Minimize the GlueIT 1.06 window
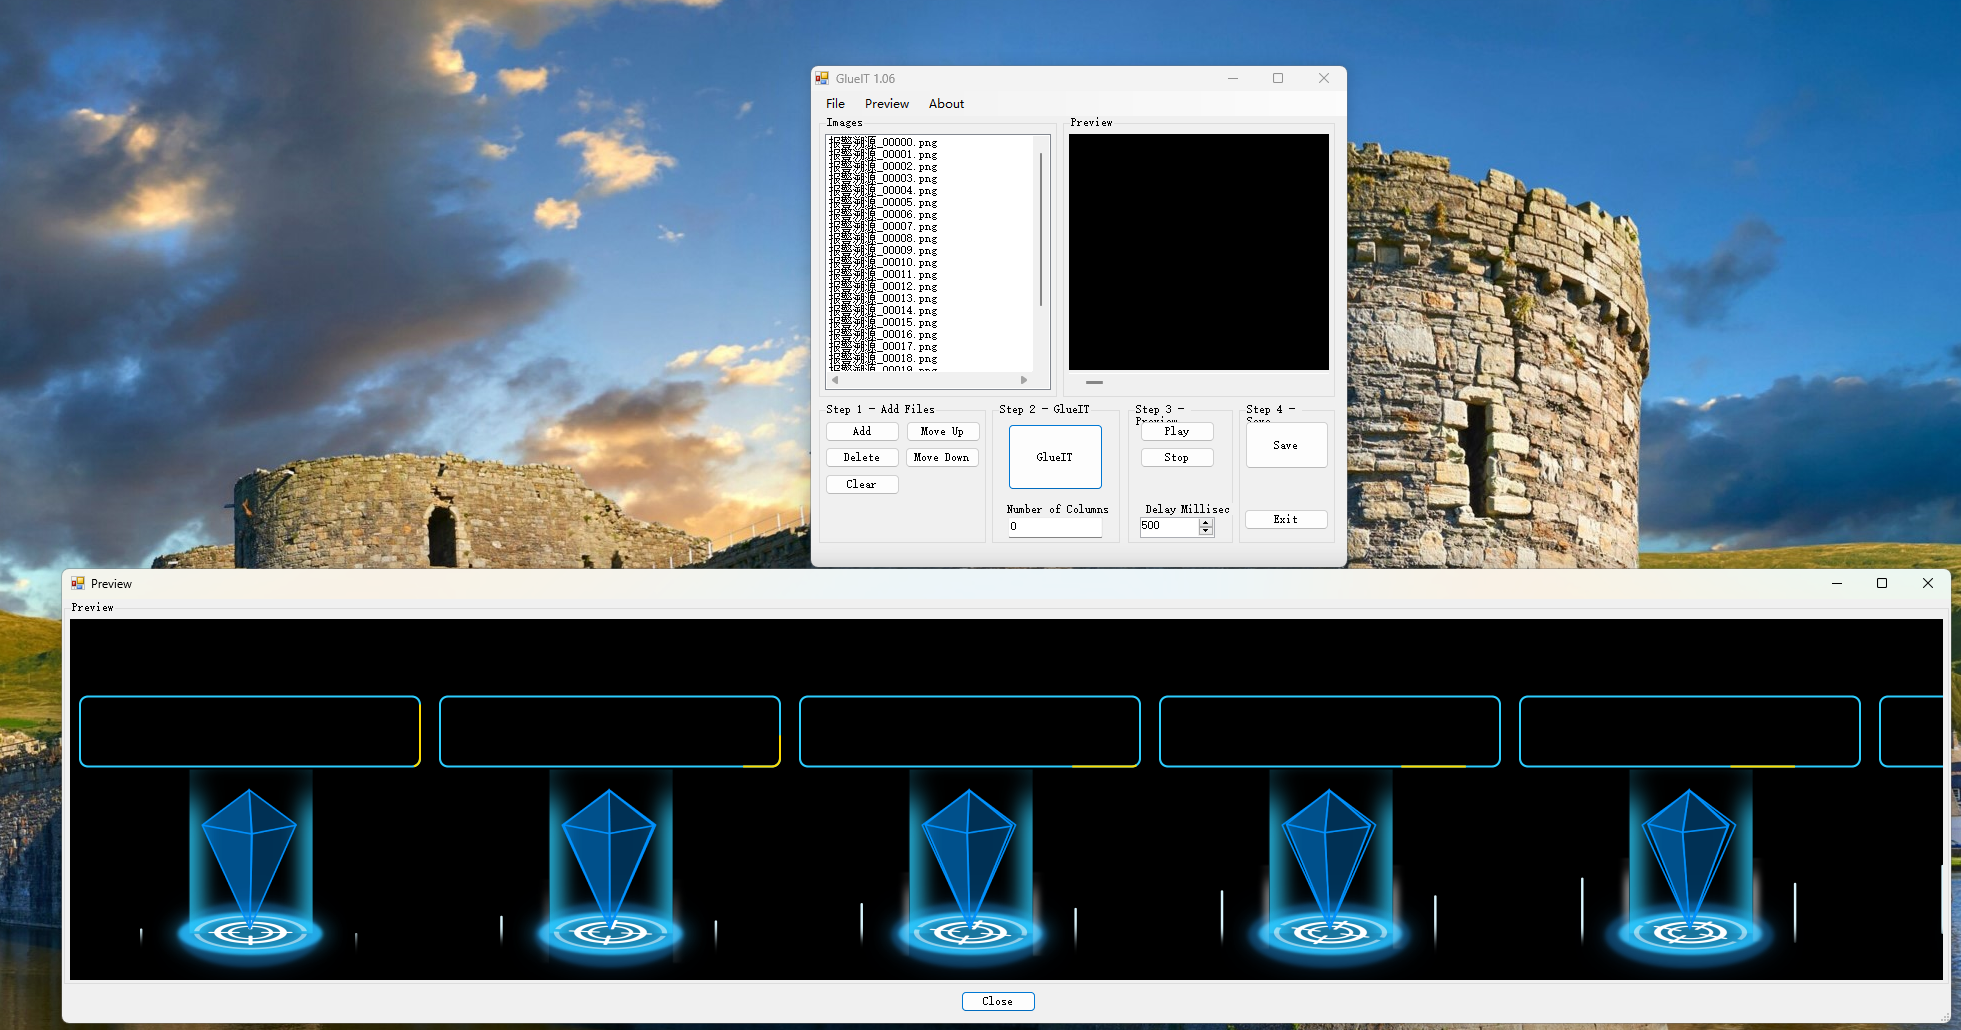 pyautogui.click(x=1233, y=78)
